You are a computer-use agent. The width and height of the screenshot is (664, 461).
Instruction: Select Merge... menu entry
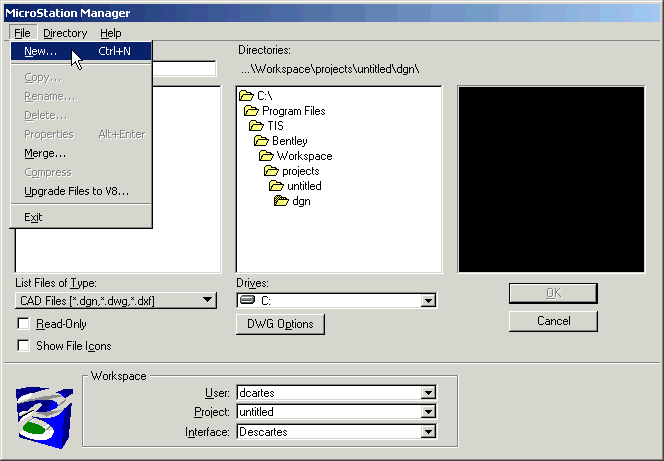tap(81, 153)
